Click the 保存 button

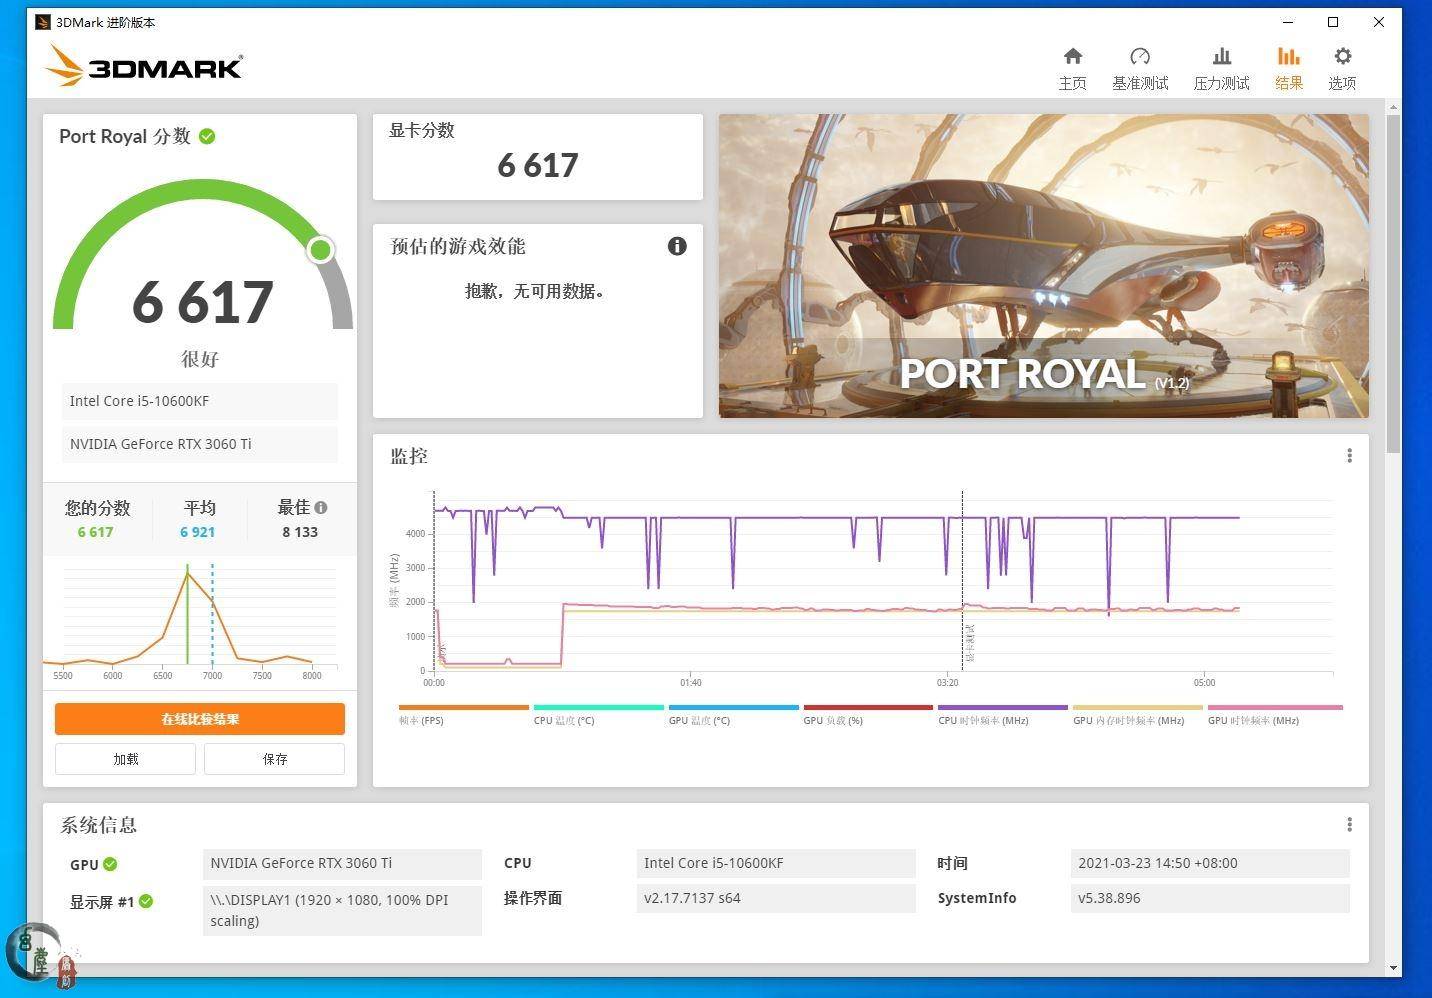pos(275,759)
